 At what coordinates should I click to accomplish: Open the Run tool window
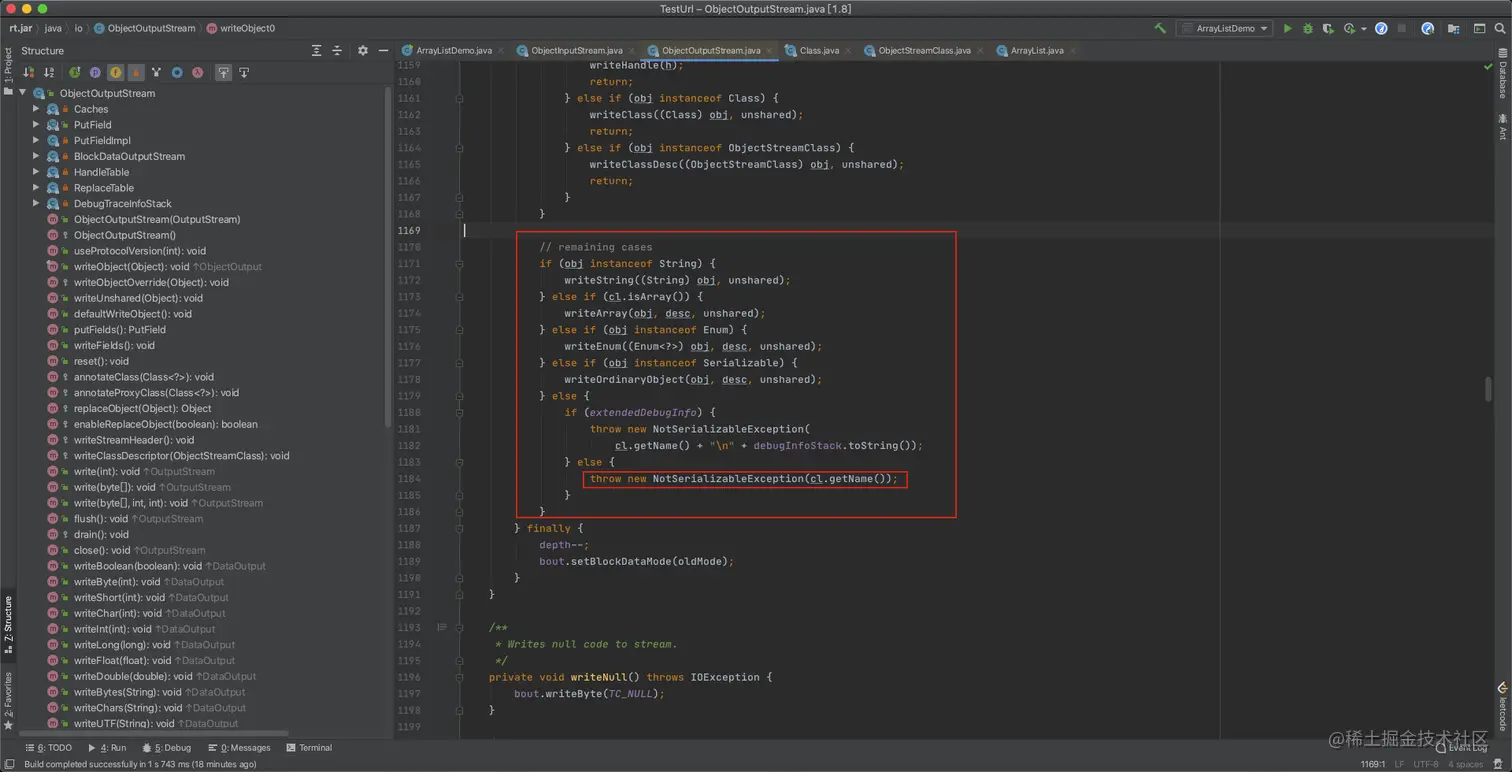pyautogui.click(x=107, y=748)
